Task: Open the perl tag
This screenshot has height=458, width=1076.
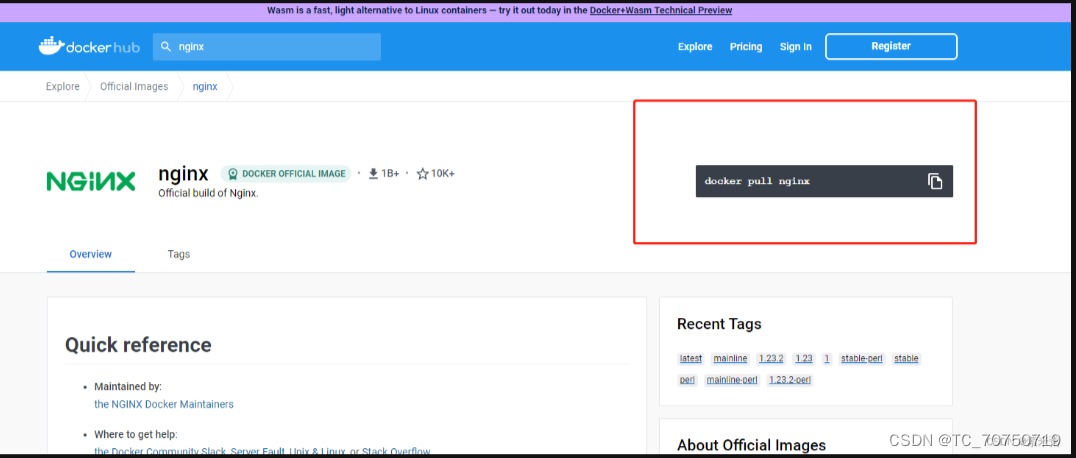Action: pyautogui.click(x=688, y=380)
